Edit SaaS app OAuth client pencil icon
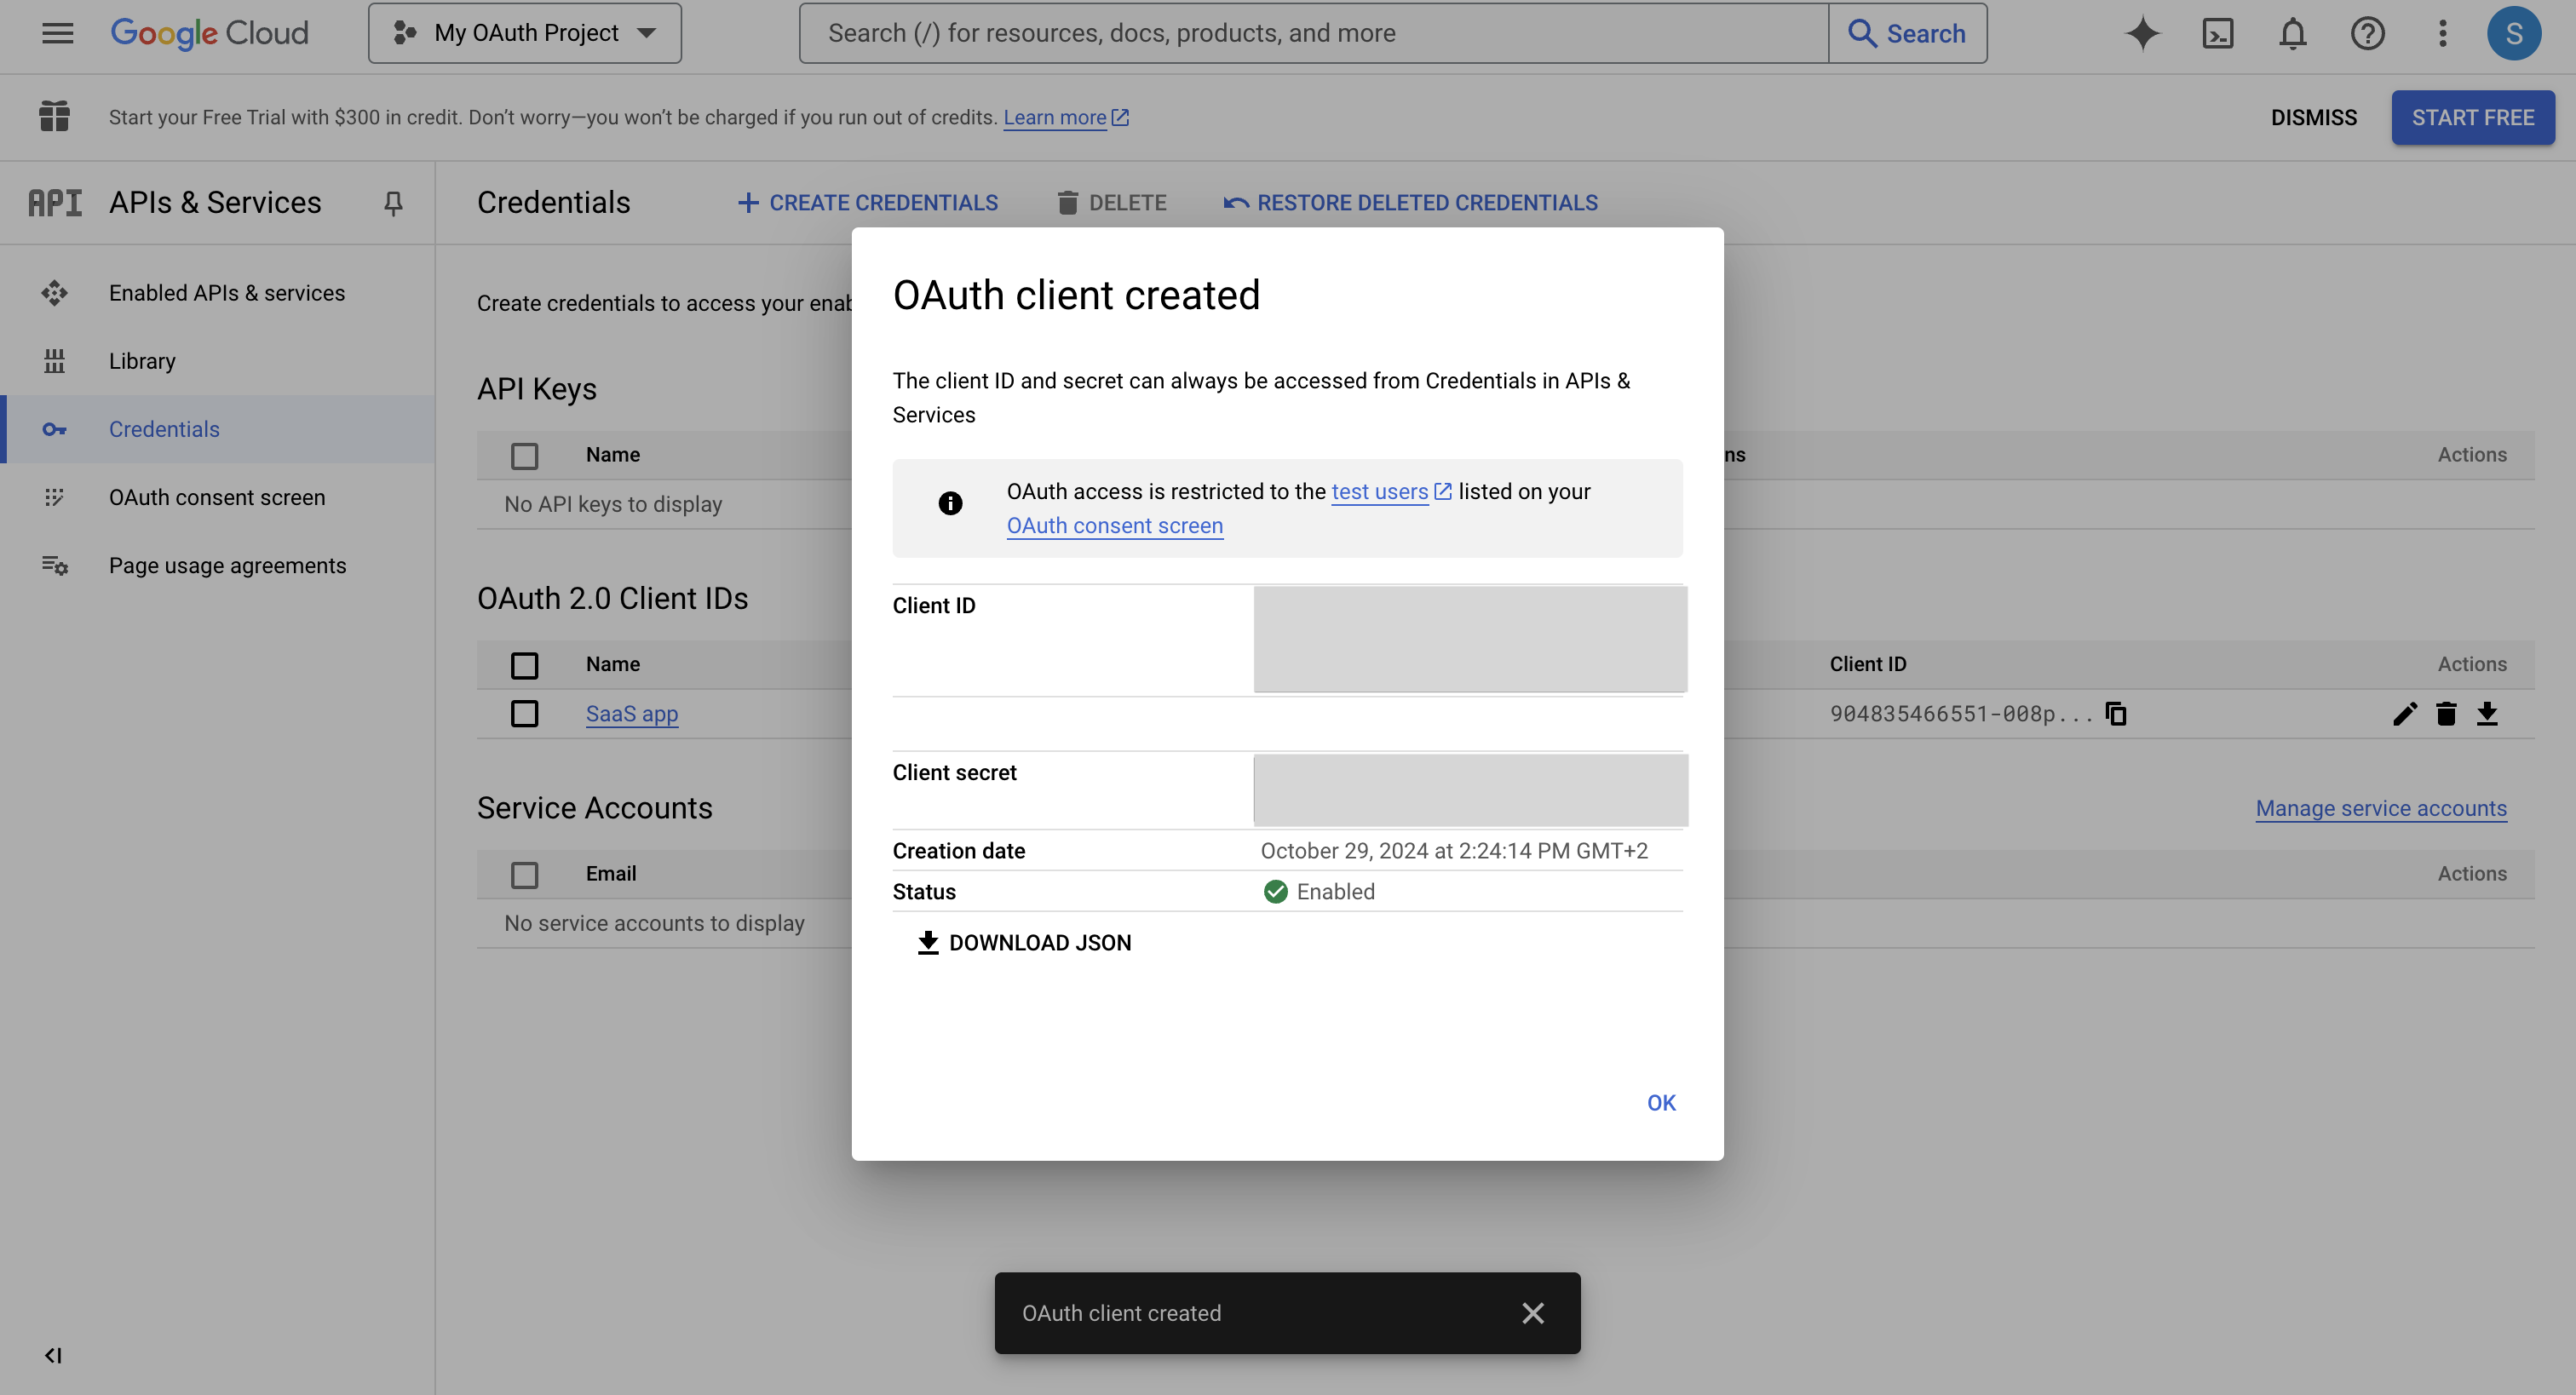The height and width of the screenshot is (1395, 2576). click(x=2404, y=713)
